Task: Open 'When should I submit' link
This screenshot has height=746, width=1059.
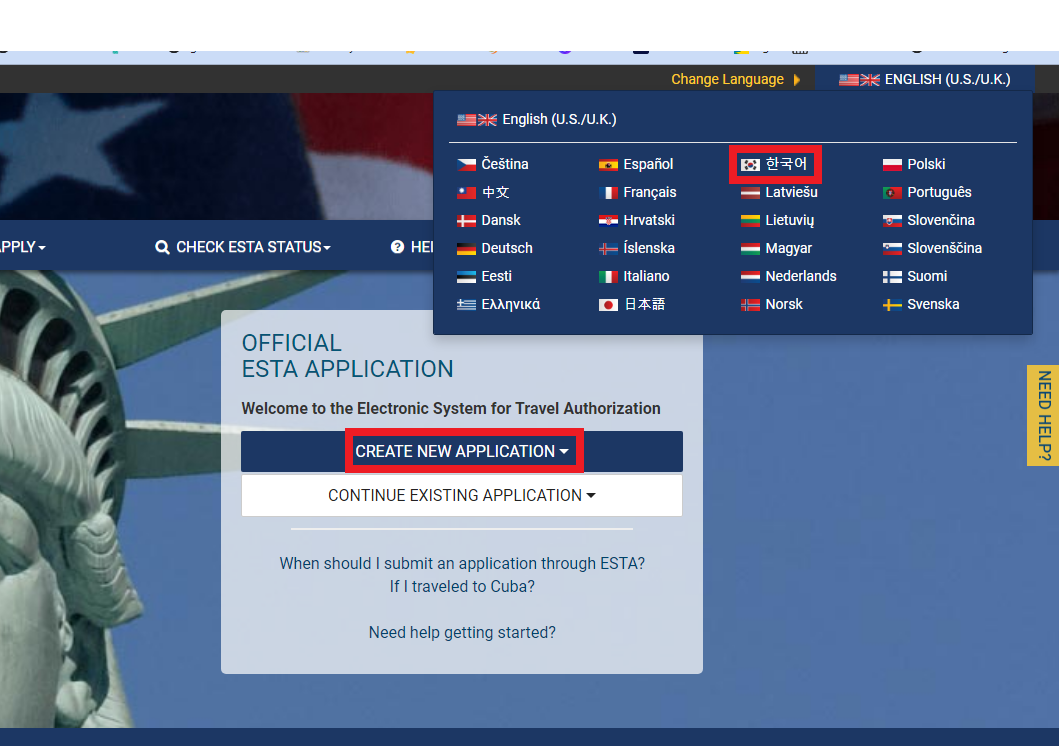Action: click(x=462, y=564)
